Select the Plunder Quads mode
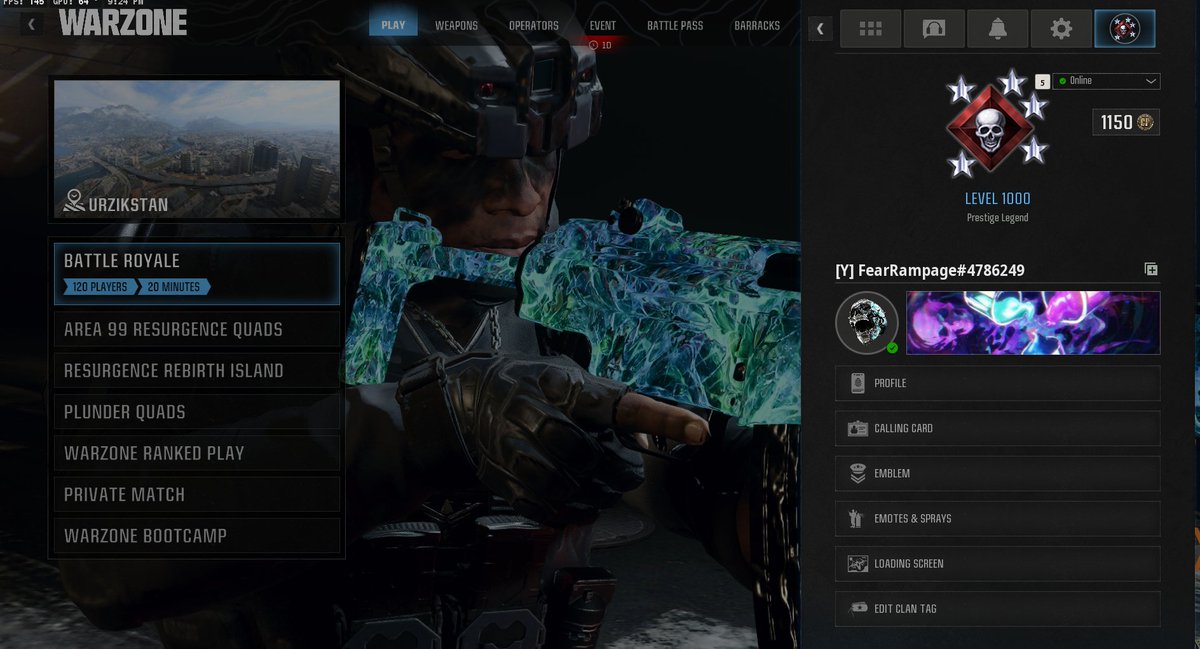The width and height of the screenshot is (1200, 649). point(197,412)
